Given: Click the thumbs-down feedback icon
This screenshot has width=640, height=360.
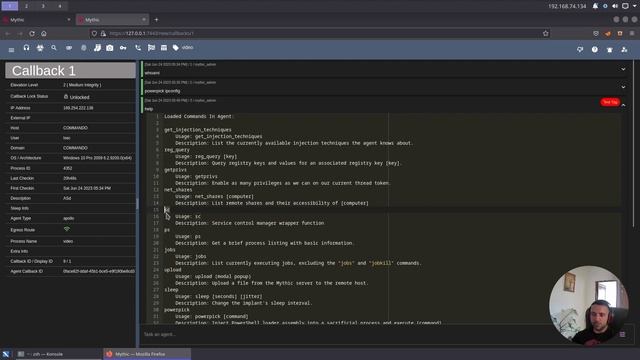Looking at the screenshot, I should (580, 49).
